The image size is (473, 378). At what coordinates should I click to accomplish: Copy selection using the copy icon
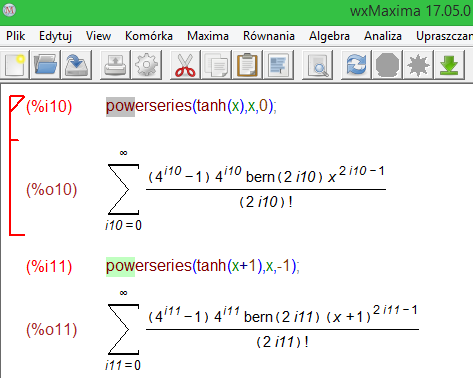tap(216, 65)
